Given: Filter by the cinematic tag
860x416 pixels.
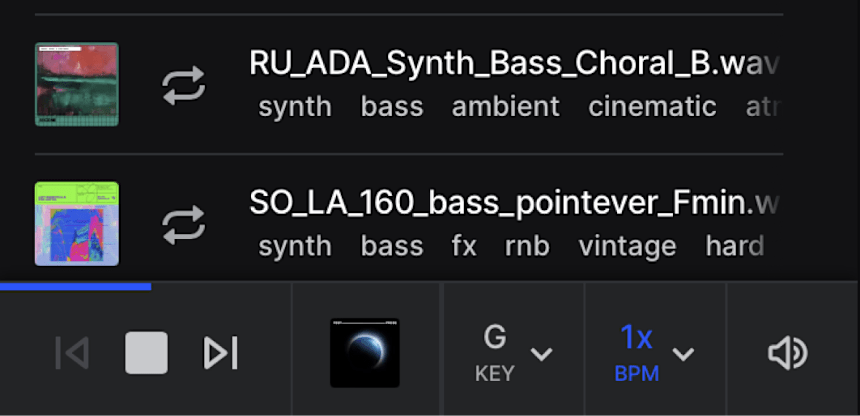Looking at the screenshot, I should (652, 106).
